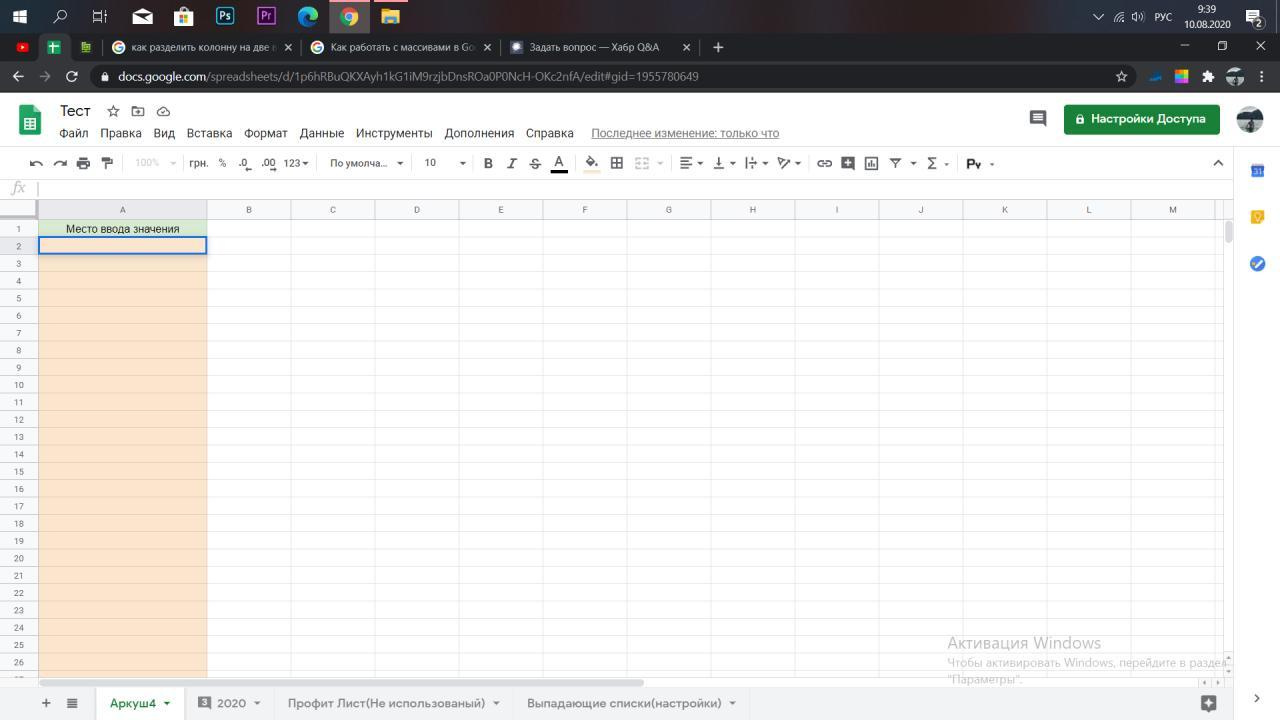The width and height of the screenshot is (1280, 720).
Task: Open the fill color picker
Action: (x=592, y=163)
